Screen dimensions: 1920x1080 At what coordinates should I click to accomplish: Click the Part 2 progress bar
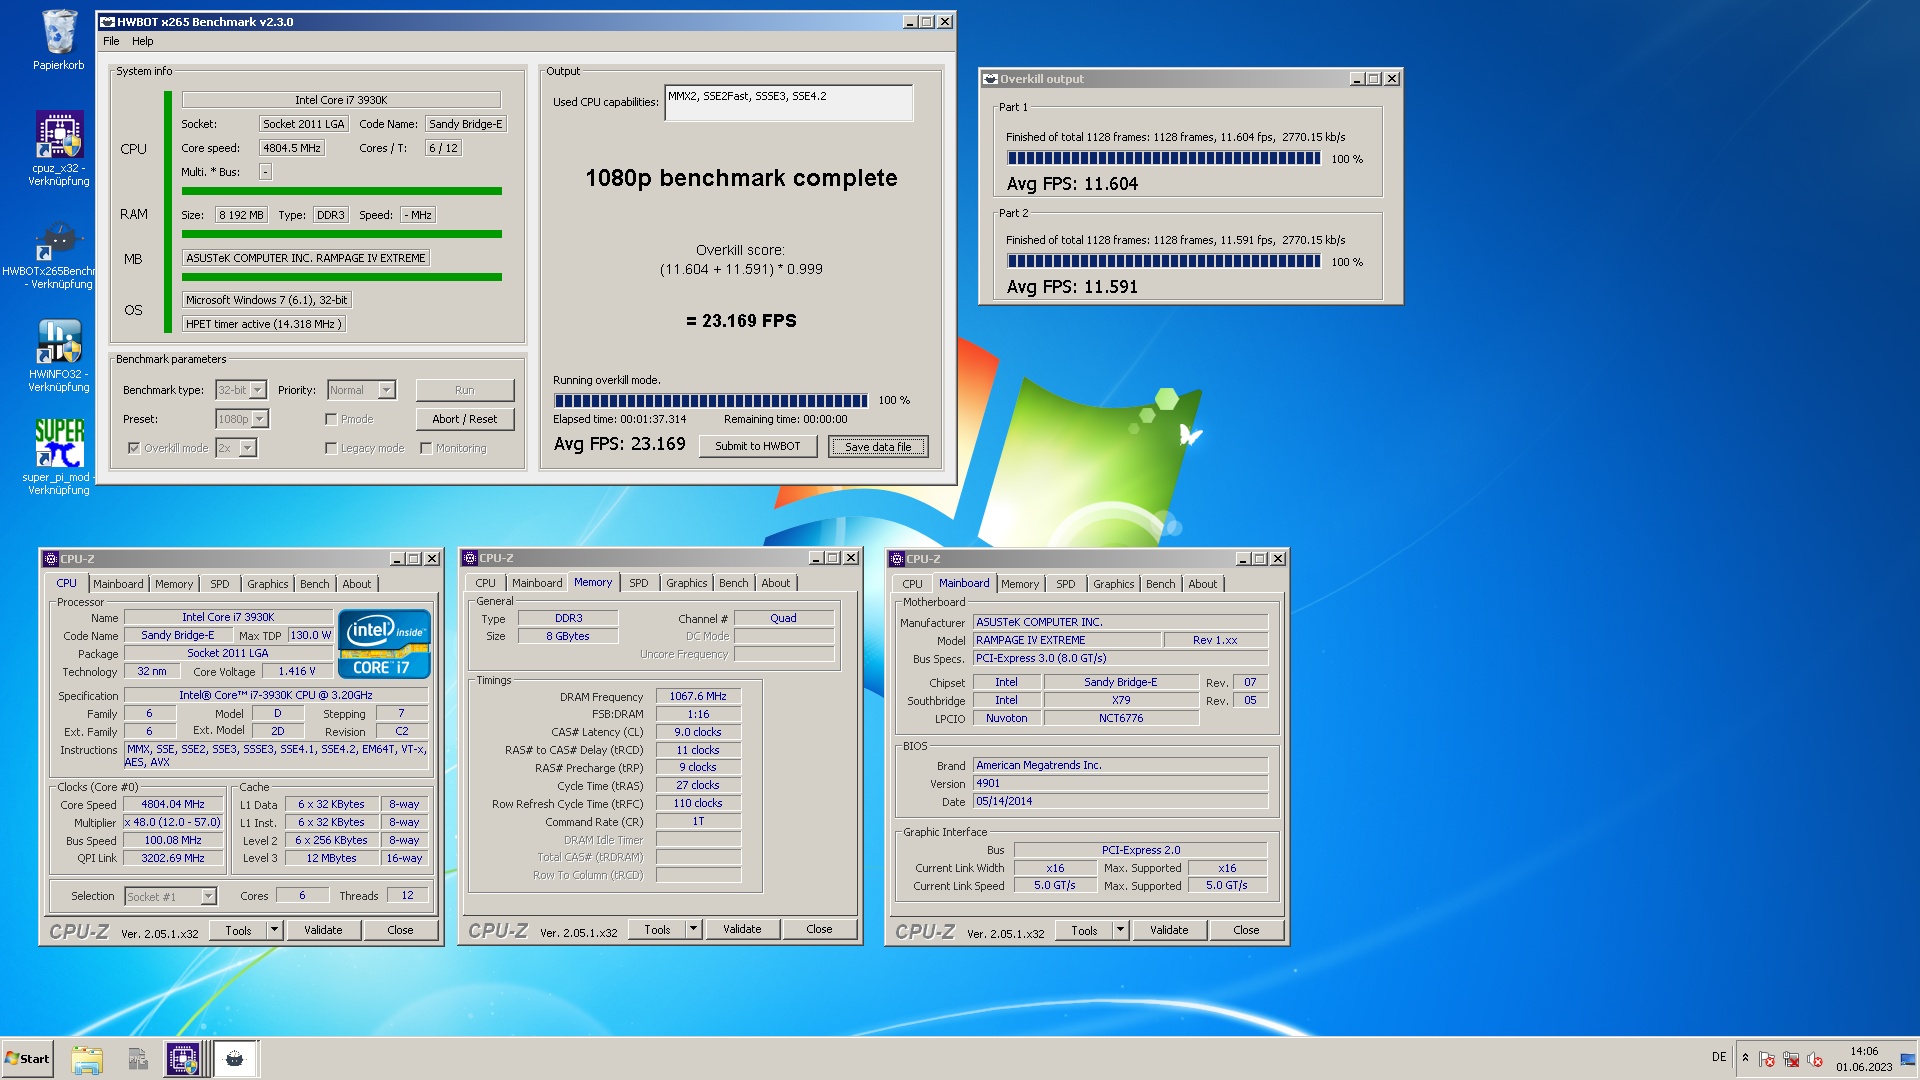[x=1164, y=261]
